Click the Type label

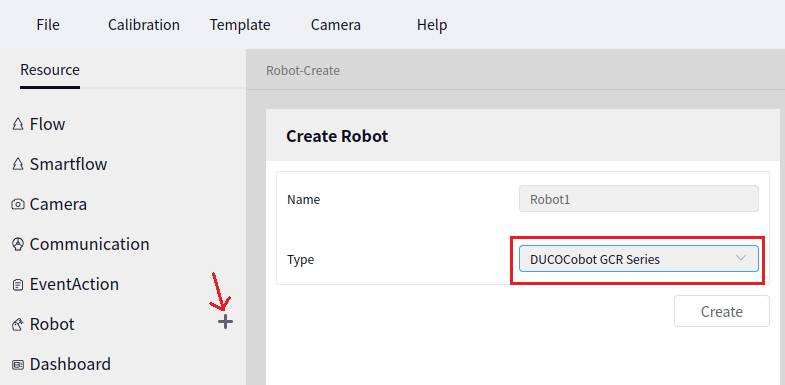[x=300, y=260]
